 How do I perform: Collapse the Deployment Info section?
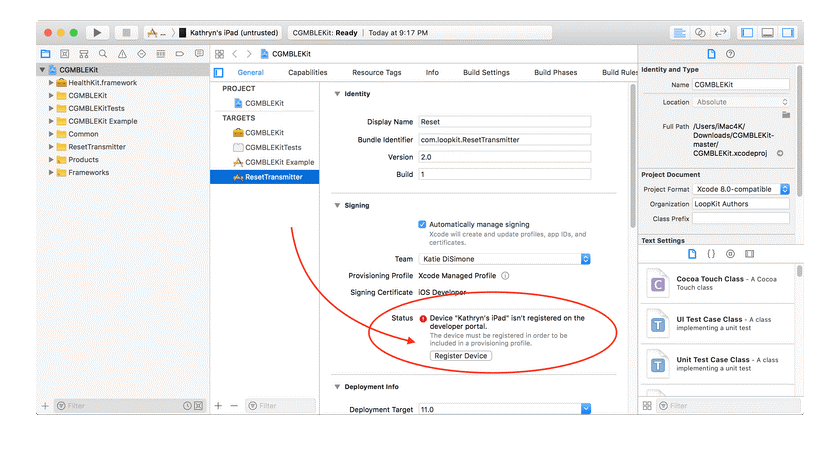click(338, 387)
